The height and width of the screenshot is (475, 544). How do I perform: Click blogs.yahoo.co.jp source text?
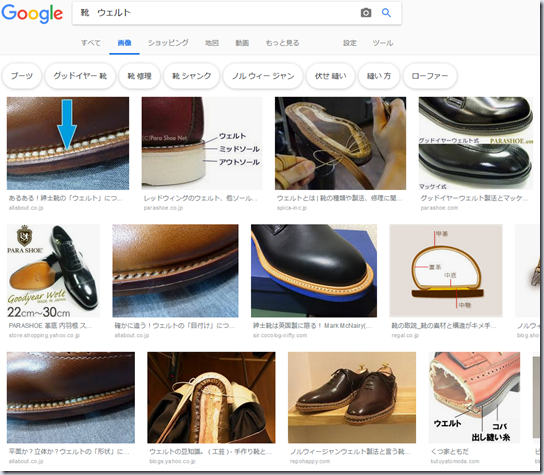pos(172,461)
